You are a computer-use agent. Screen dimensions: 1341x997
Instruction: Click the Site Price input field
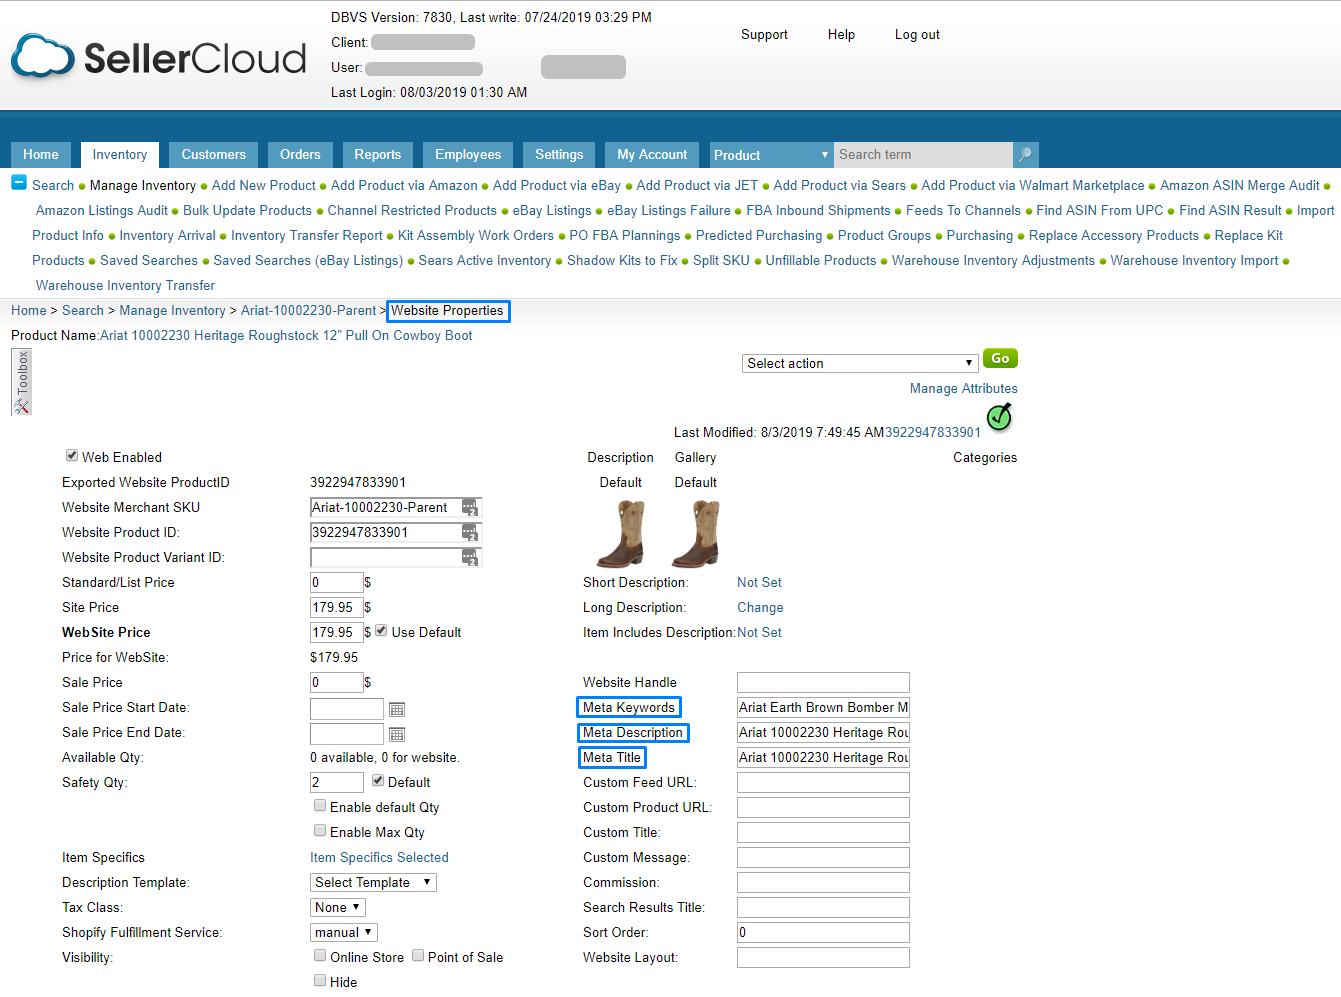[337, 607]
